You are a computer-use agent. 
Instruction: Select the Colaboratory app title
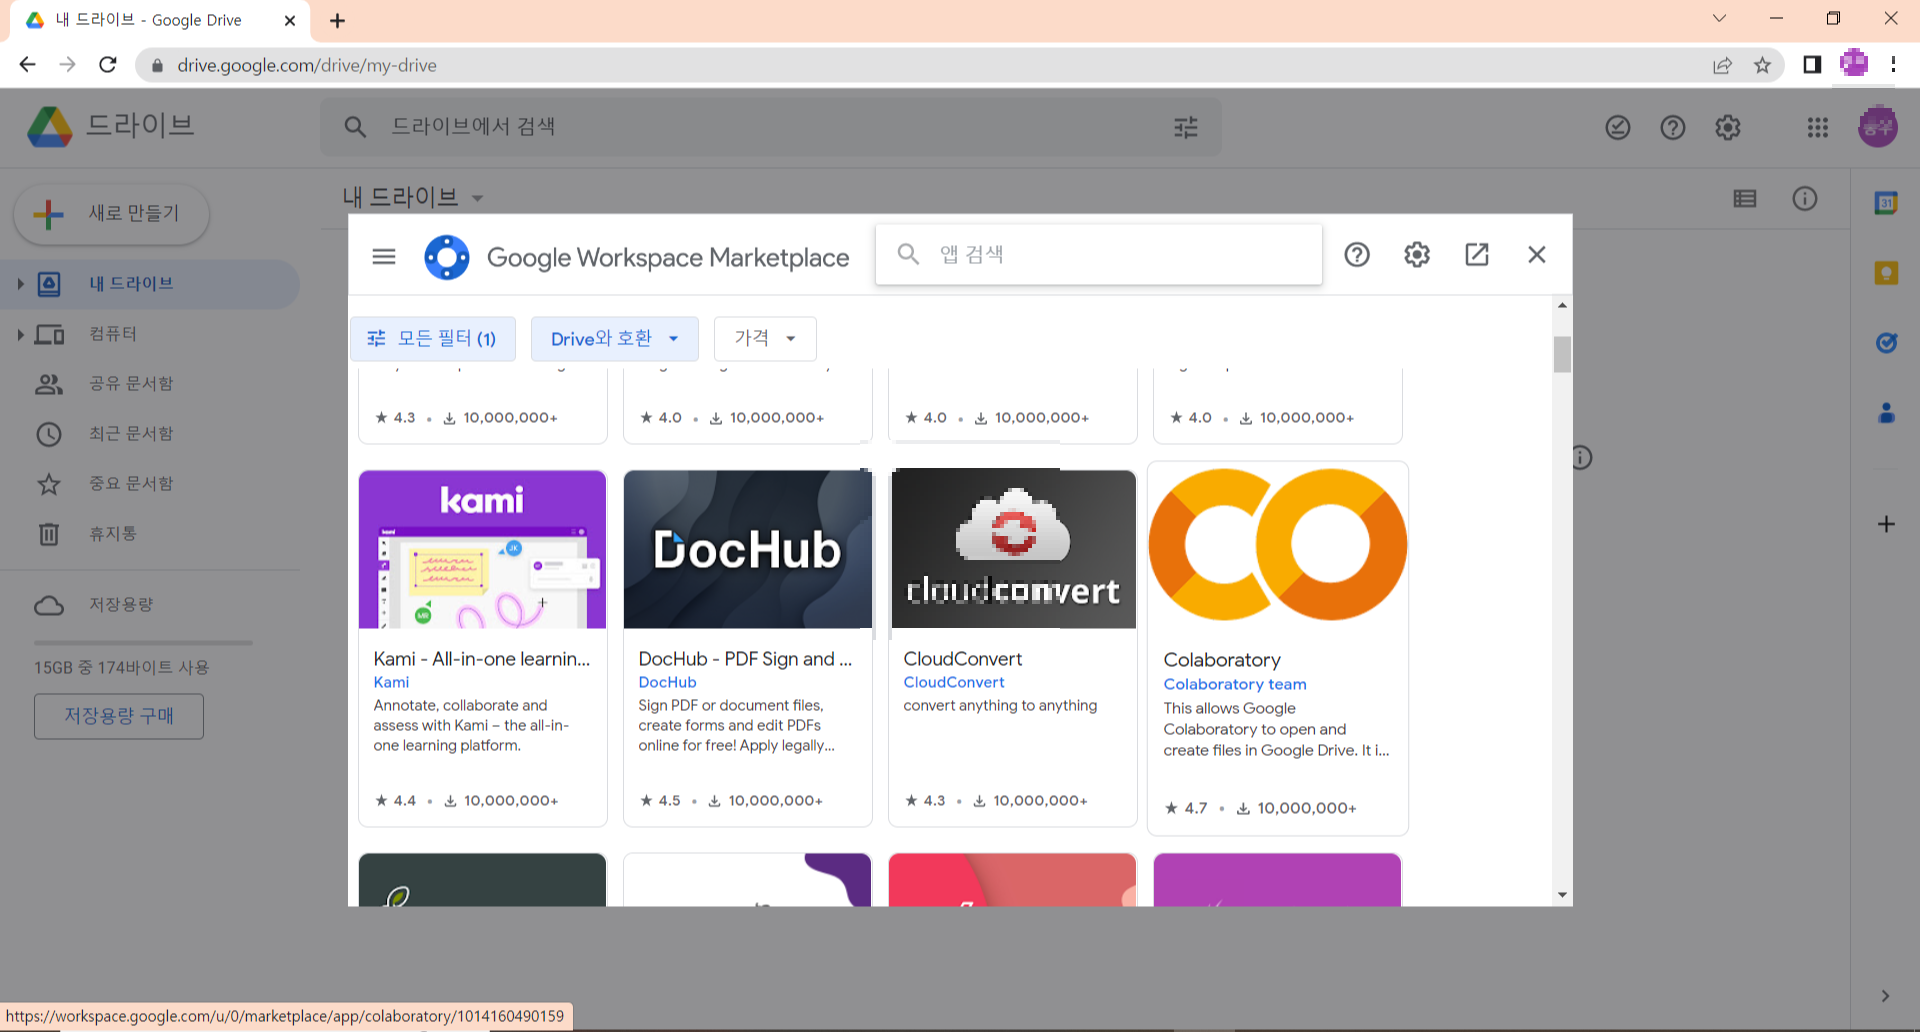(x=1222, y=660)
